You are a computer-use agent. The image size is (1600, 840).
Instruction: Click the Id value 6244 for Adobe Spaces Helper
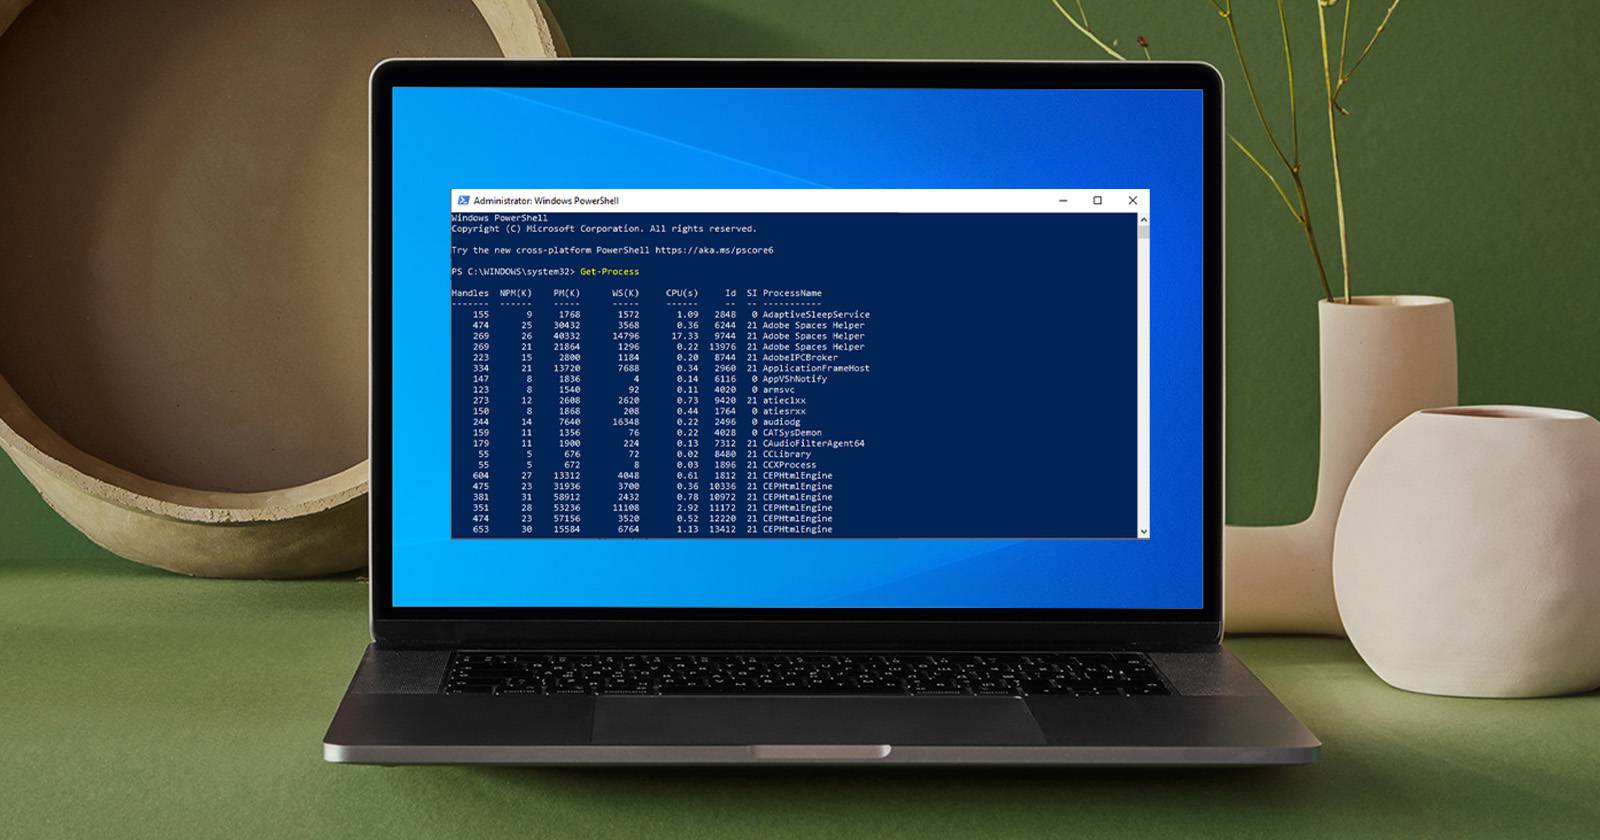[x=725, y=326]
